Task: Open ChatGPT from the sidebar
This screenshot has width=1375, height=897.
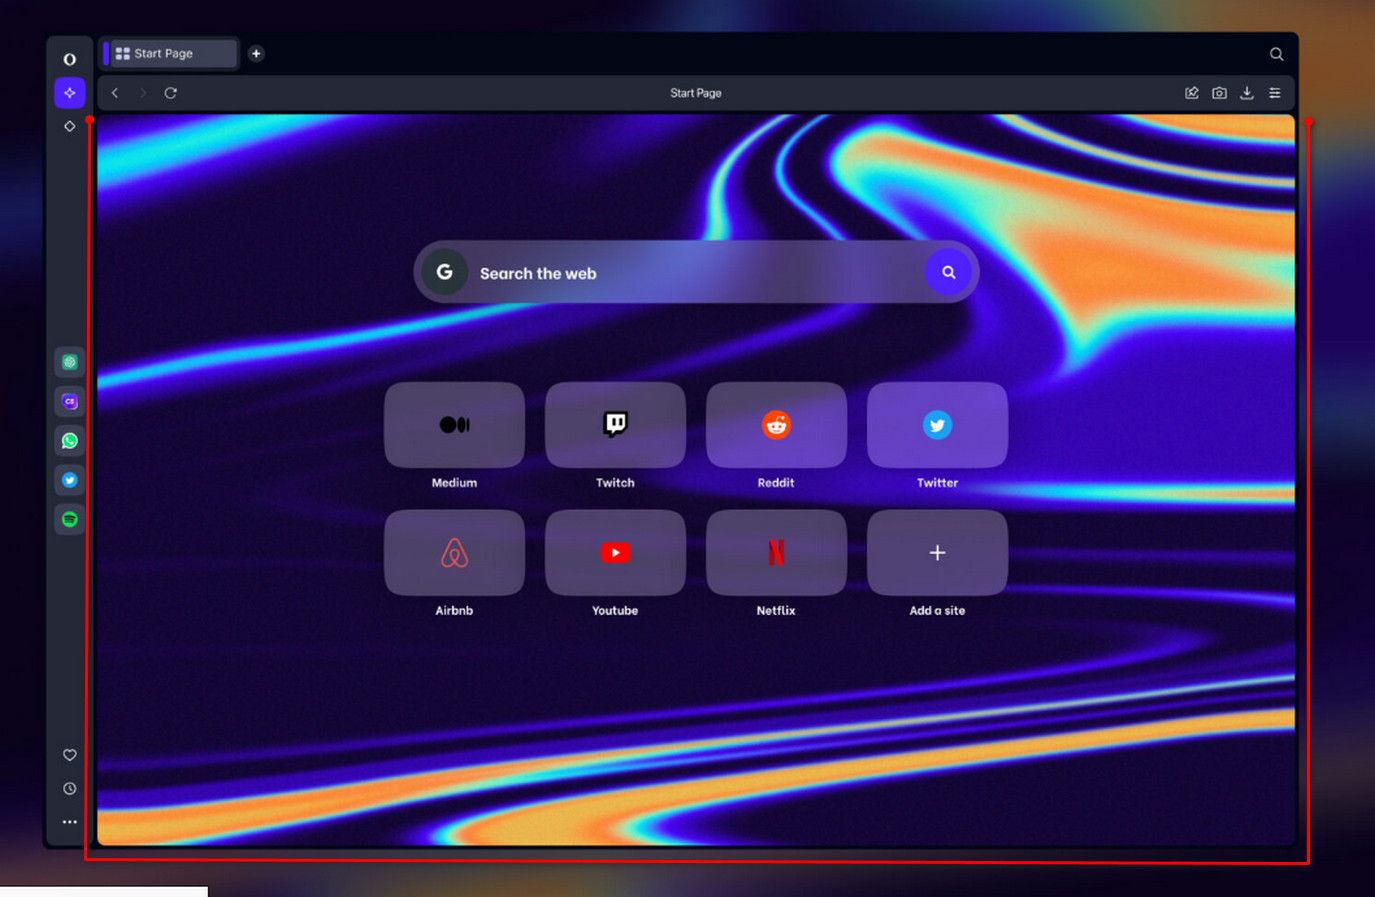Action: (69, 362)
